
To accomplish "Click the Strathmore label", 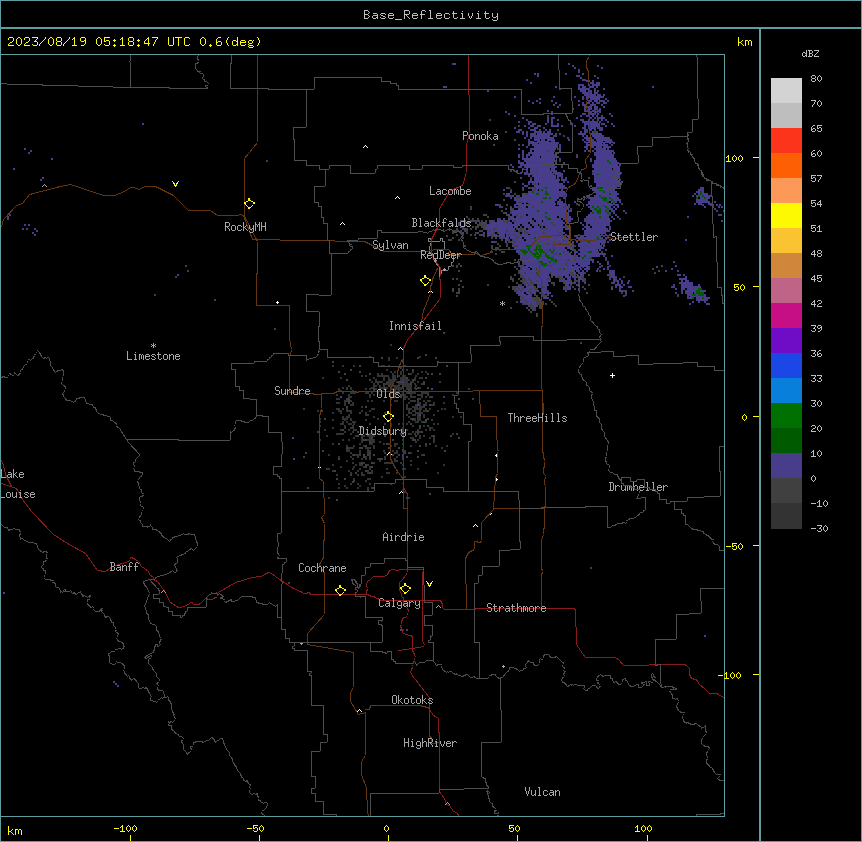I will coord(516,608).
